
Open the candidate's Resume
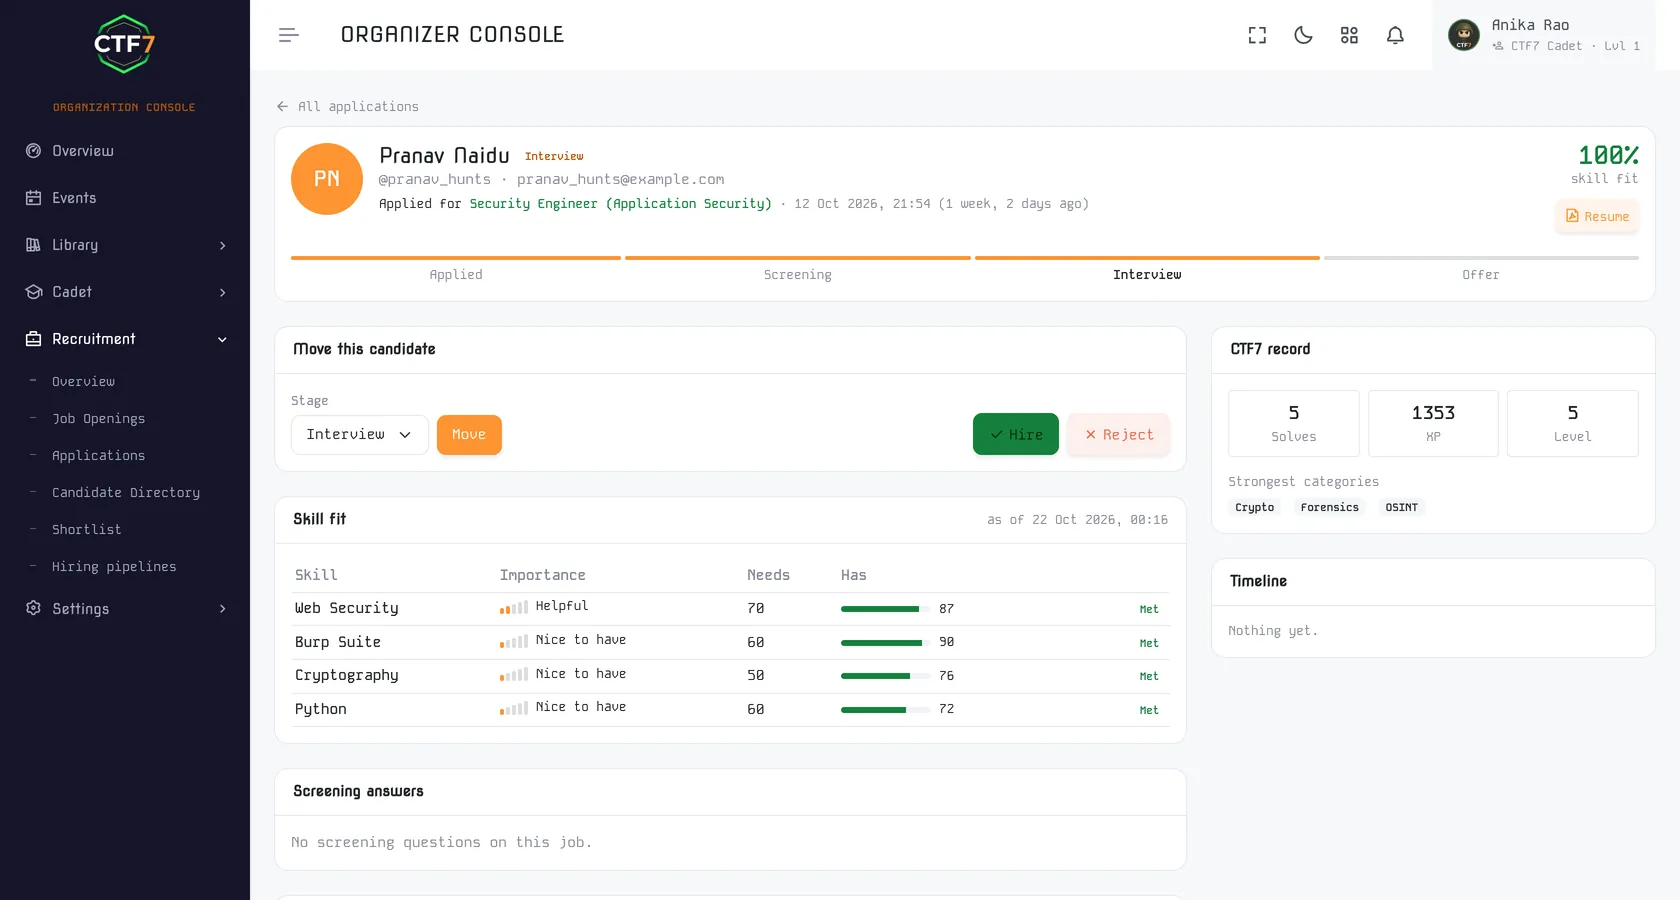[x=1597, y=216]
